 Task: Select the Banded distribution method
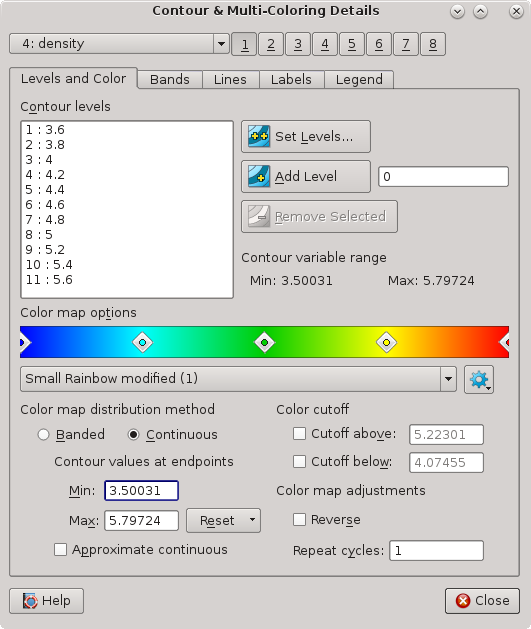pos(43,434)
